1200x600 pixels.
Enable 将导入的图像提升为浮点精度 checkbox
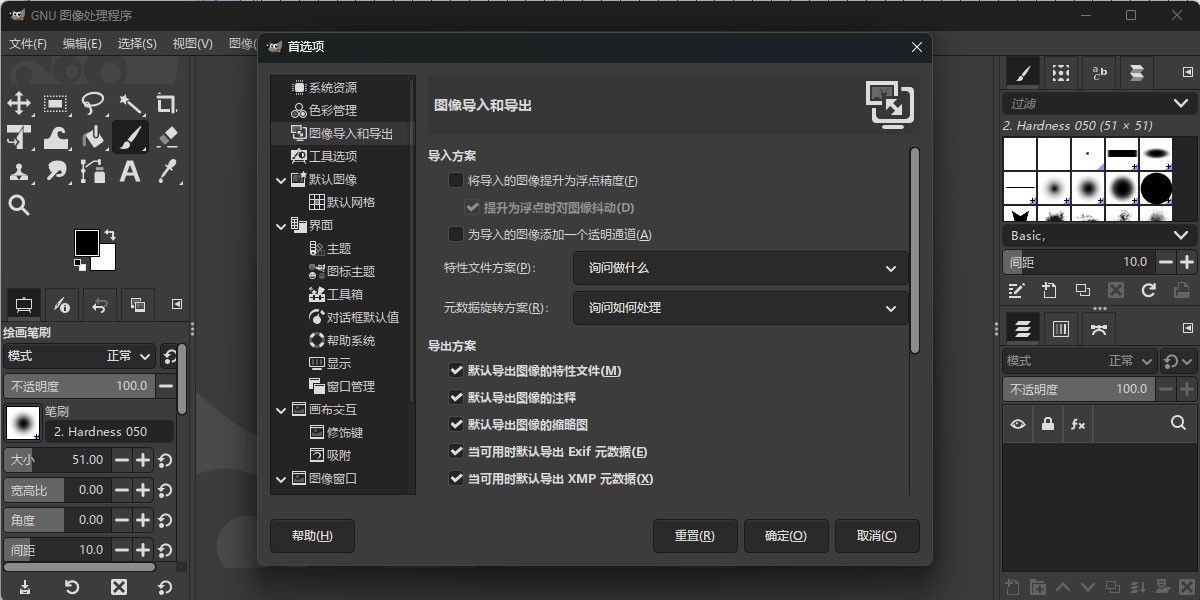[x=455, y=180]
